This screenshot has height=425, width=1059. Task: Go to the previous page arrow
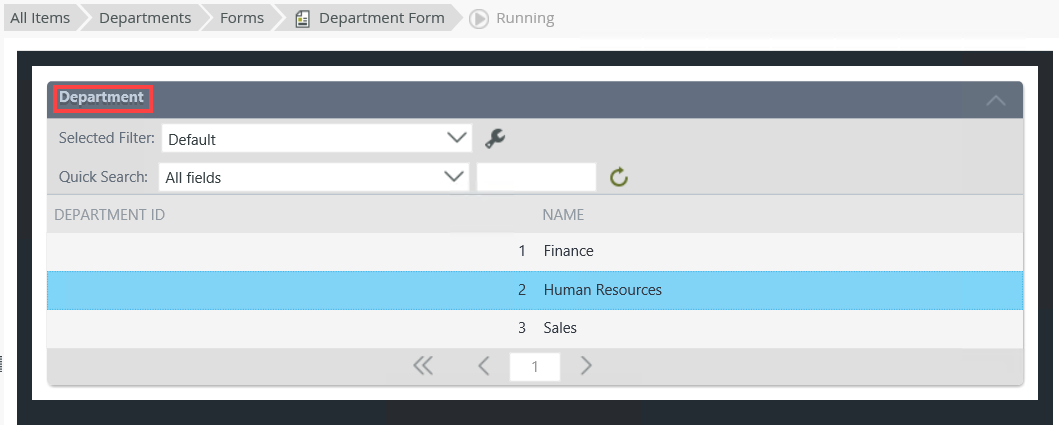point(484,366)
